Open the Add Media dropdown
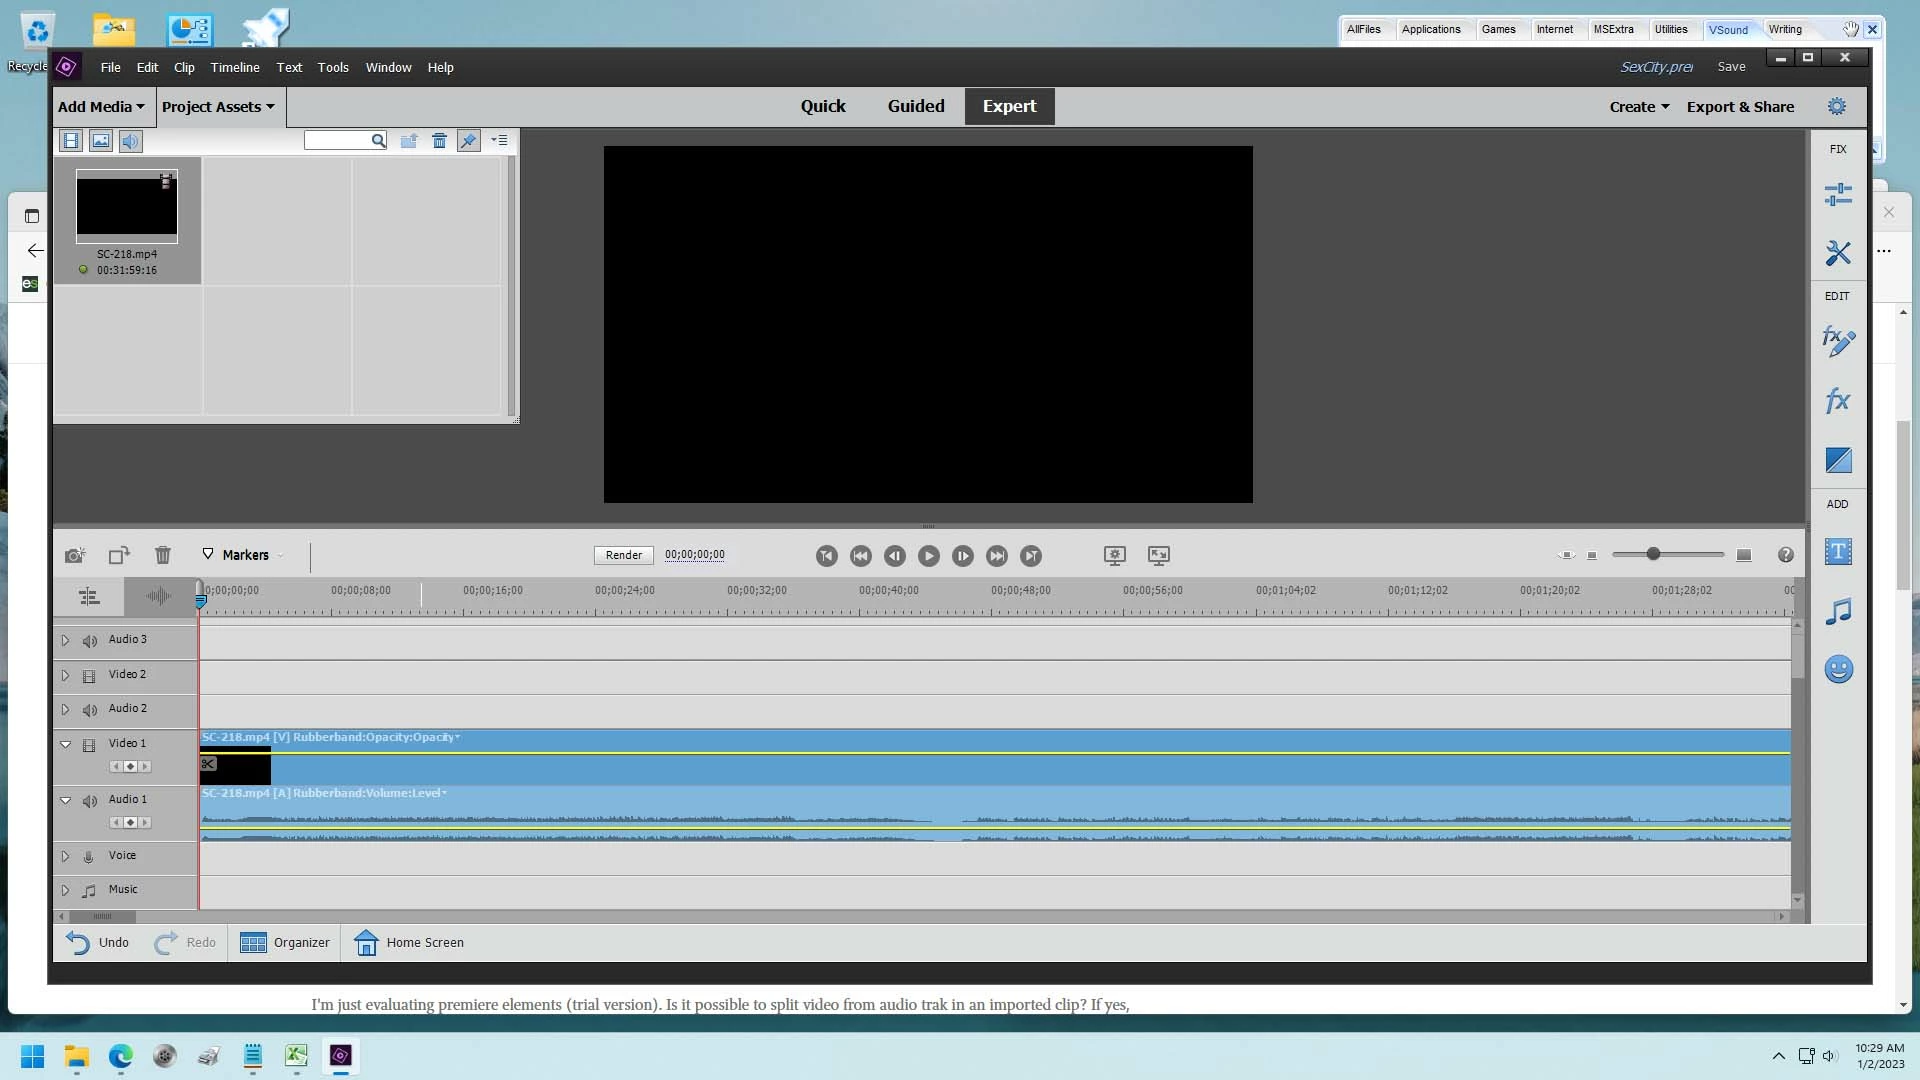Image resolution: width=1920 pixels, height=1080 pixels. tap(101, 107)
